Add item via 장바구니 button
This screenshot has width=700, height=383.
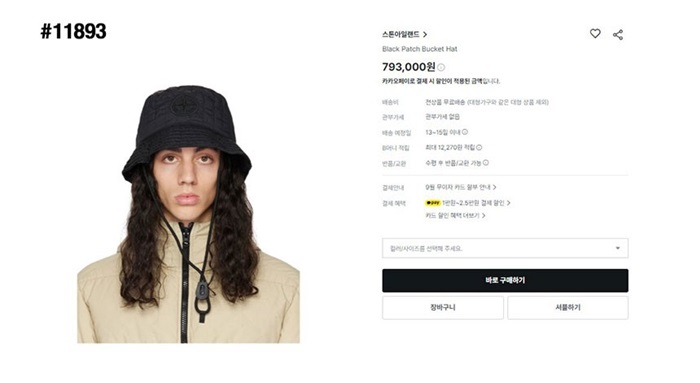pyautogui.click(x=443, y=308)
